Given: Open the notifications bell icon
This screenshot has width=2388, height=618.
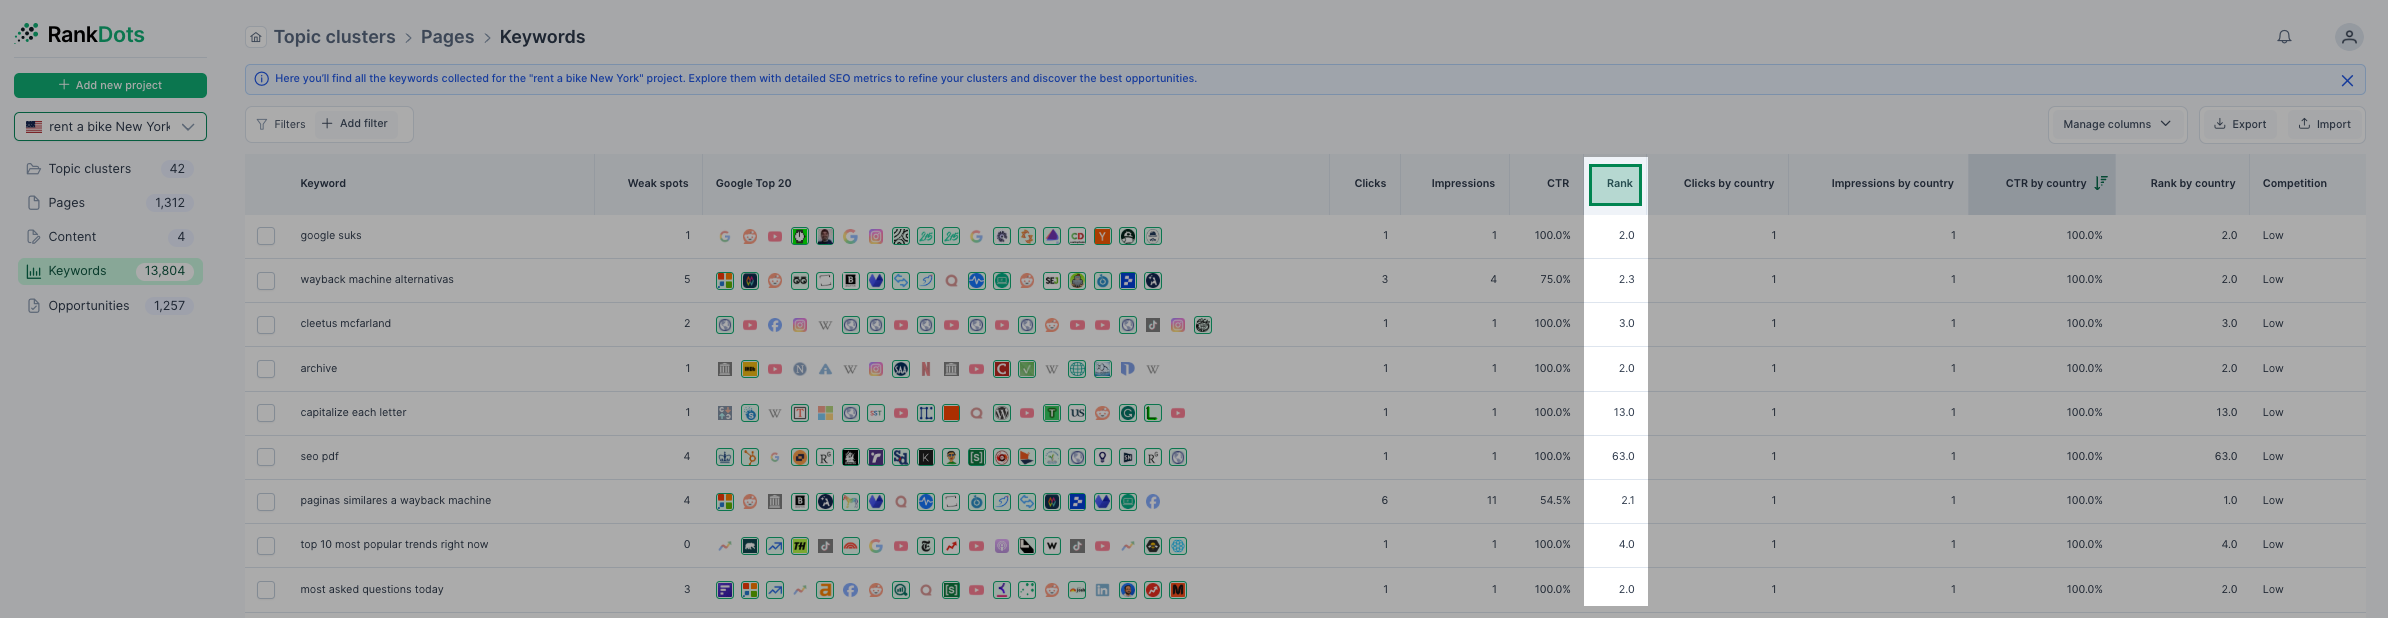Looking at the screenshot, I should coord(2284,37).
